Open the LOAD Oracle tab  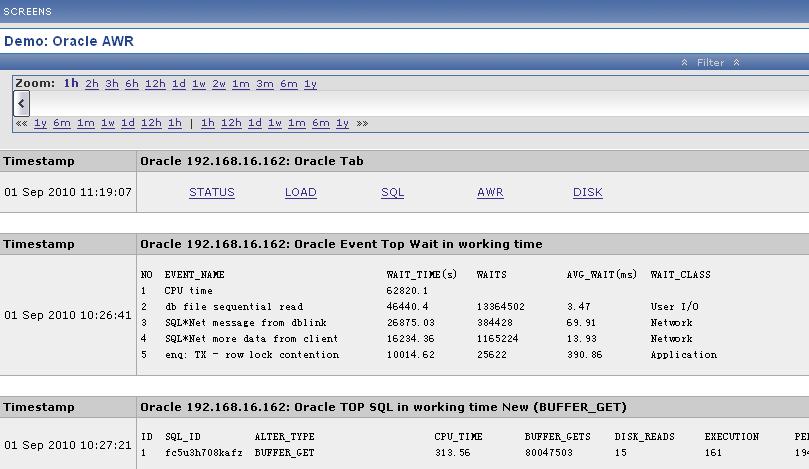[x=301, y=192]
